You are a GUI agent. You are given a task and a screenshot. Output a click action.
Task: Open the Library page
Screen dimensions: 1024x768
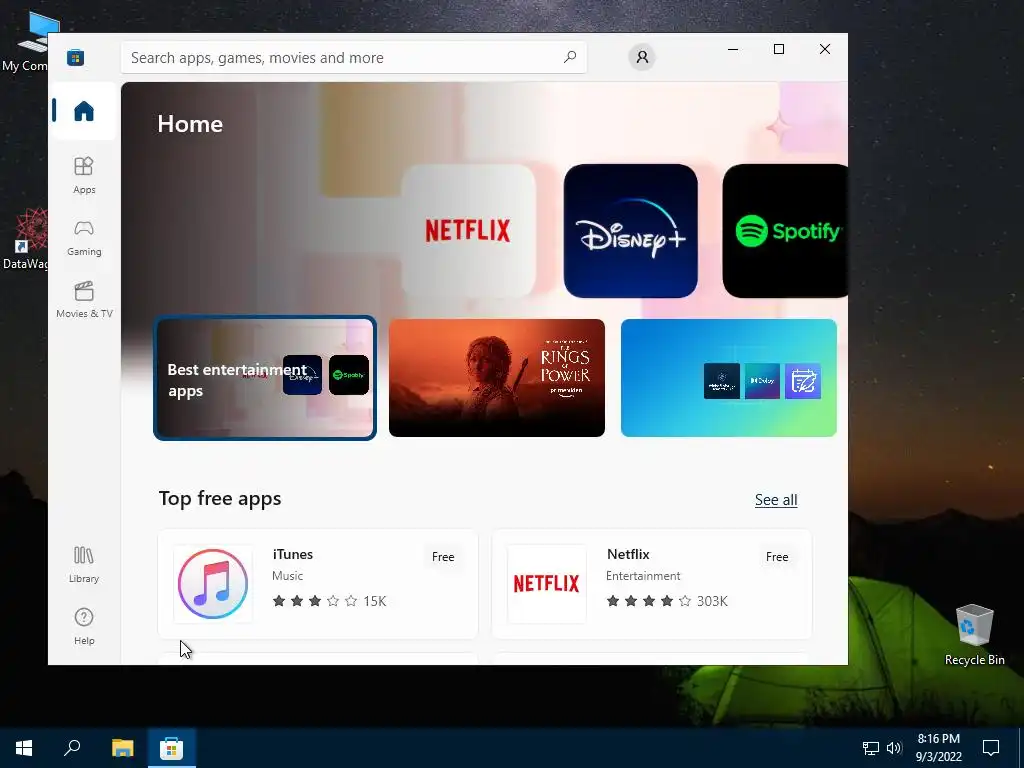84,564
